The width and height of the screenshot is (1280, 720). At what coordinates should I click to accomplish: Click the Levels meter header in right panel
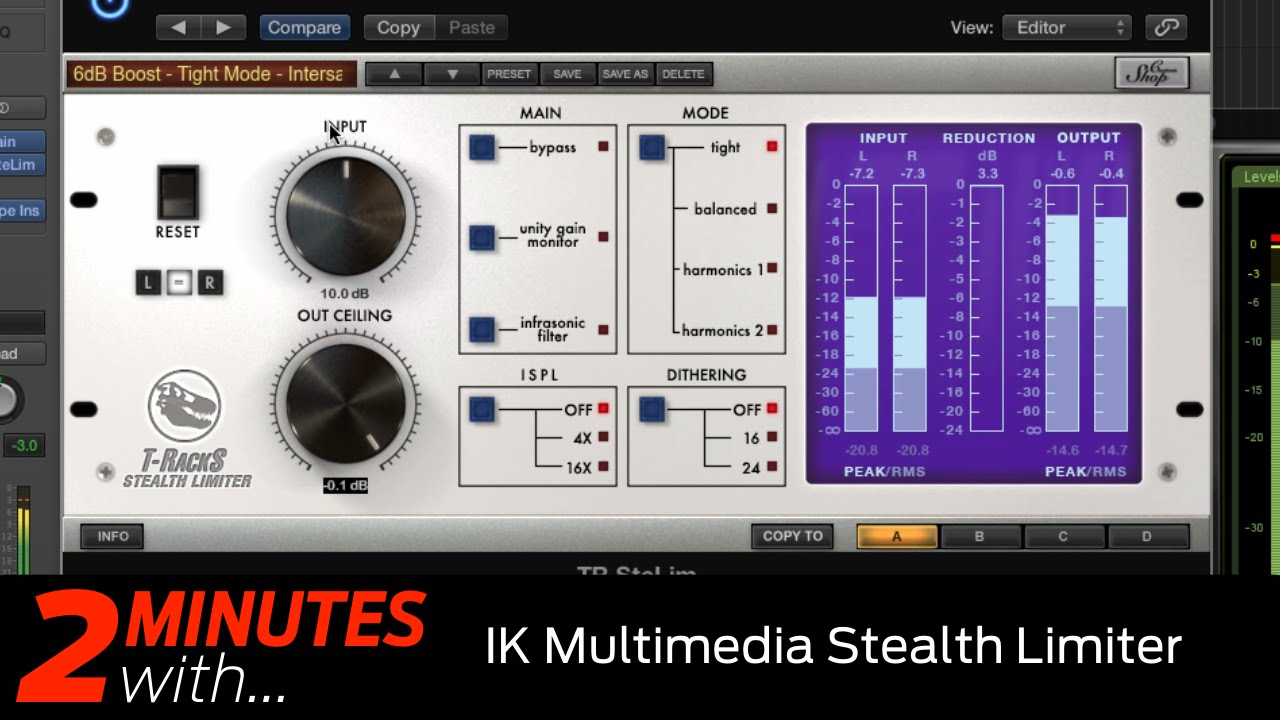click(1258, 176)
